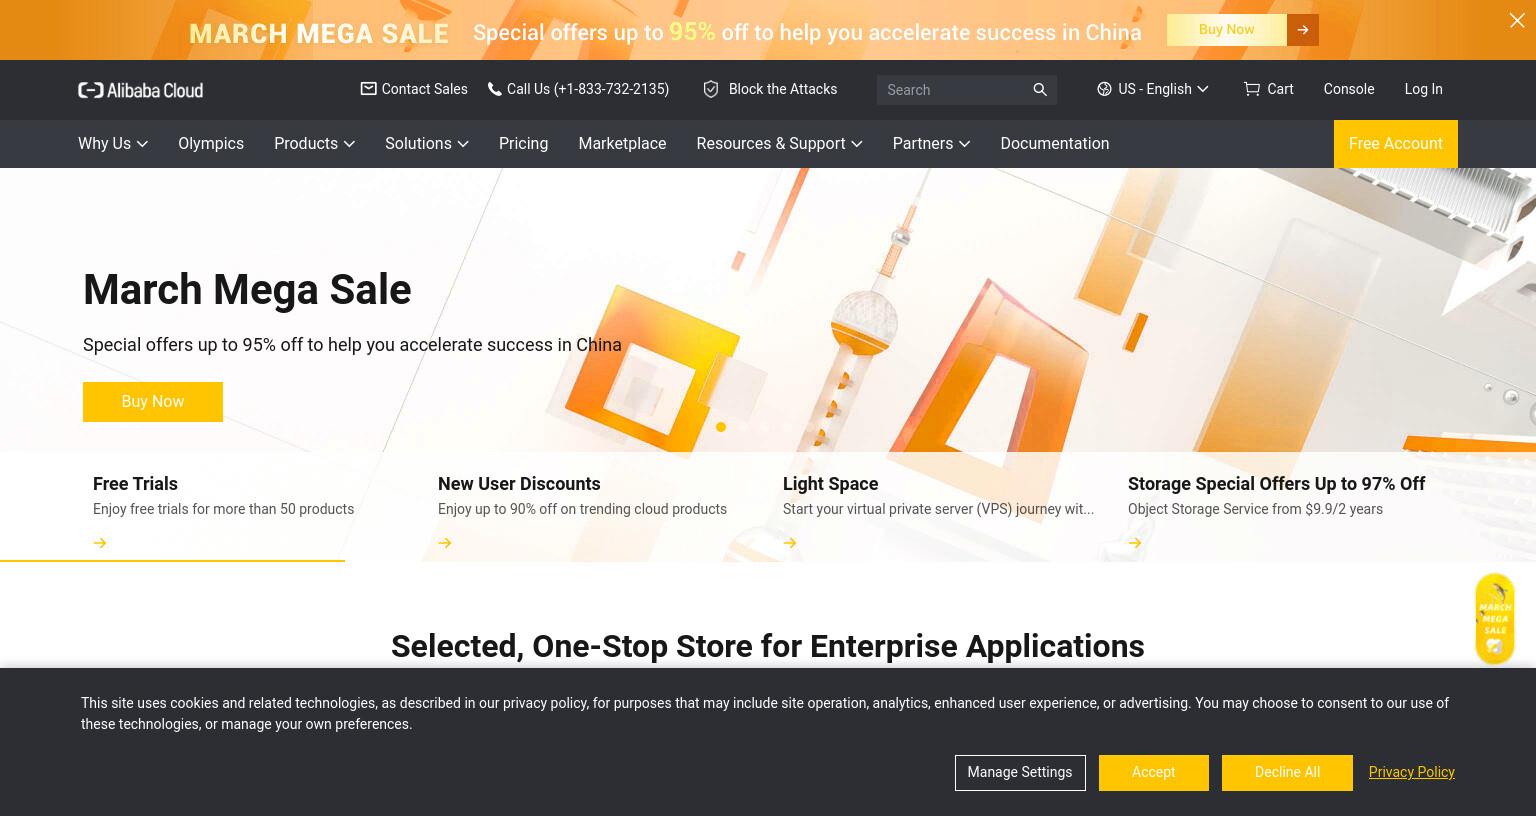Click 'Selected, One-Stop Store for Enterprise Applications' heading
Viewport: 1536px width, 816px height.
768,647
